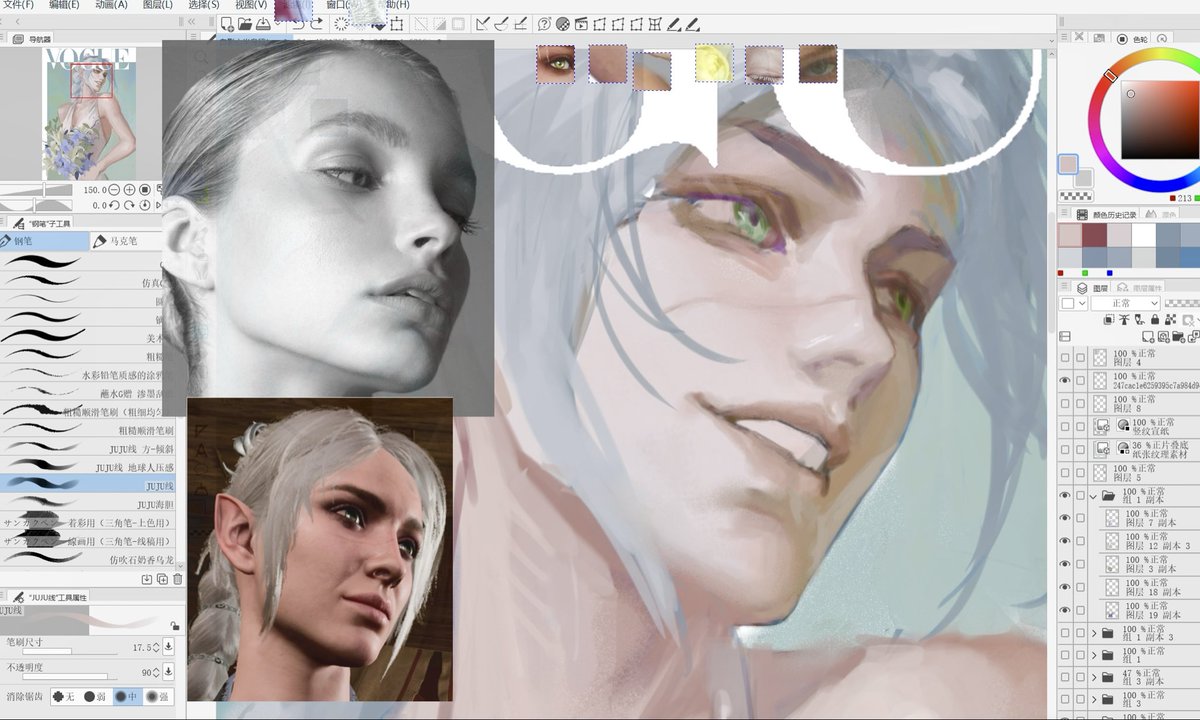The image size is (1200, 720).
Task: Select the 粗糙顺滑笔刷 brush
Action: click(x=88, y=430)
